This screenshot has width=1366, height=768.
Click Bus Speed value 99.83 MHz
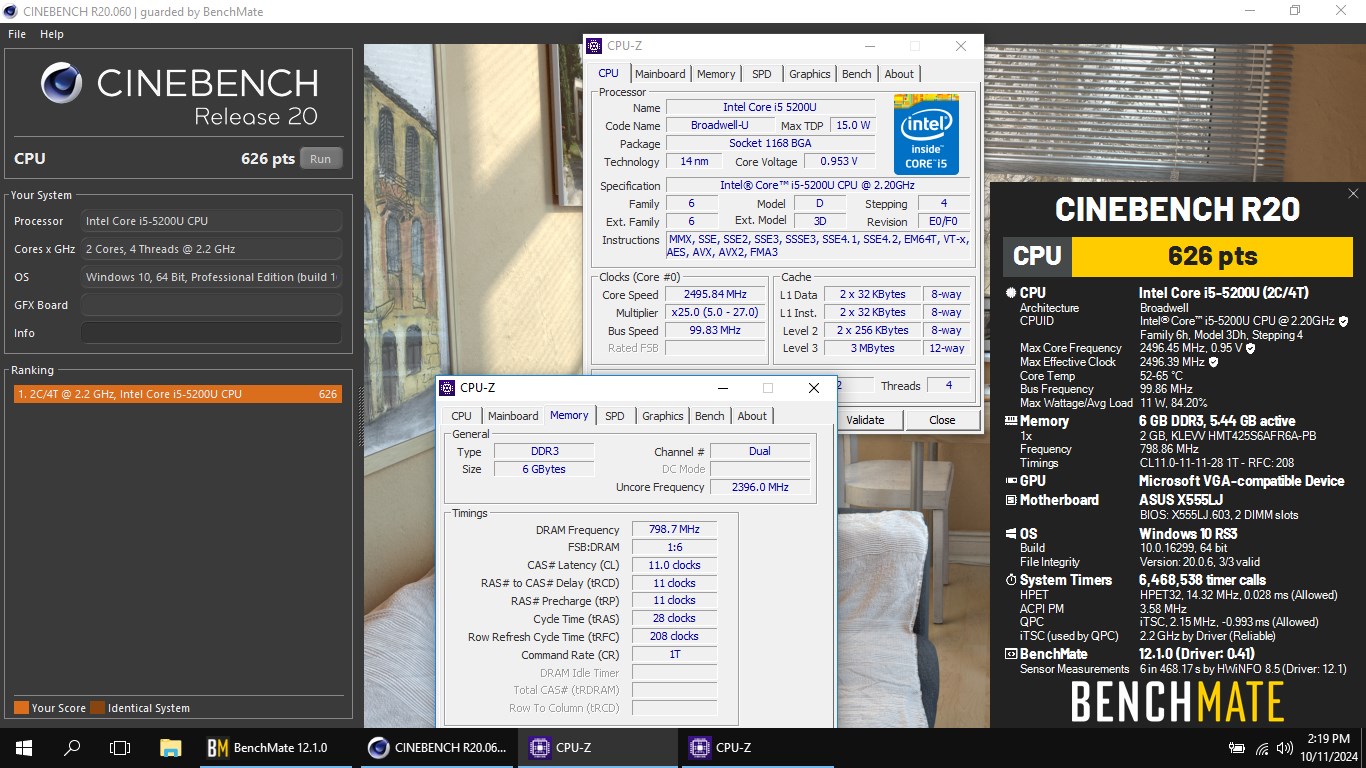coord(716,331)
